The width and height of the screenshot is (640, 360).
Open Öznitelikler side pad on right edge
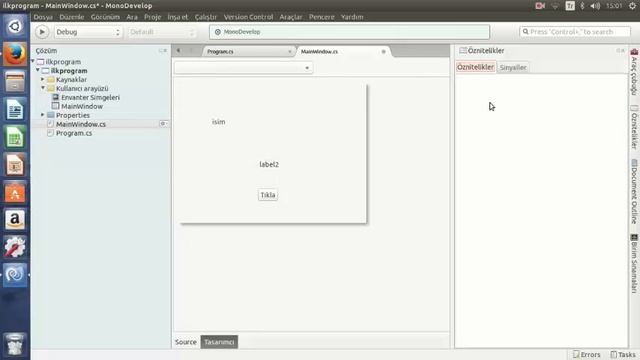click(x=634, y=127)
